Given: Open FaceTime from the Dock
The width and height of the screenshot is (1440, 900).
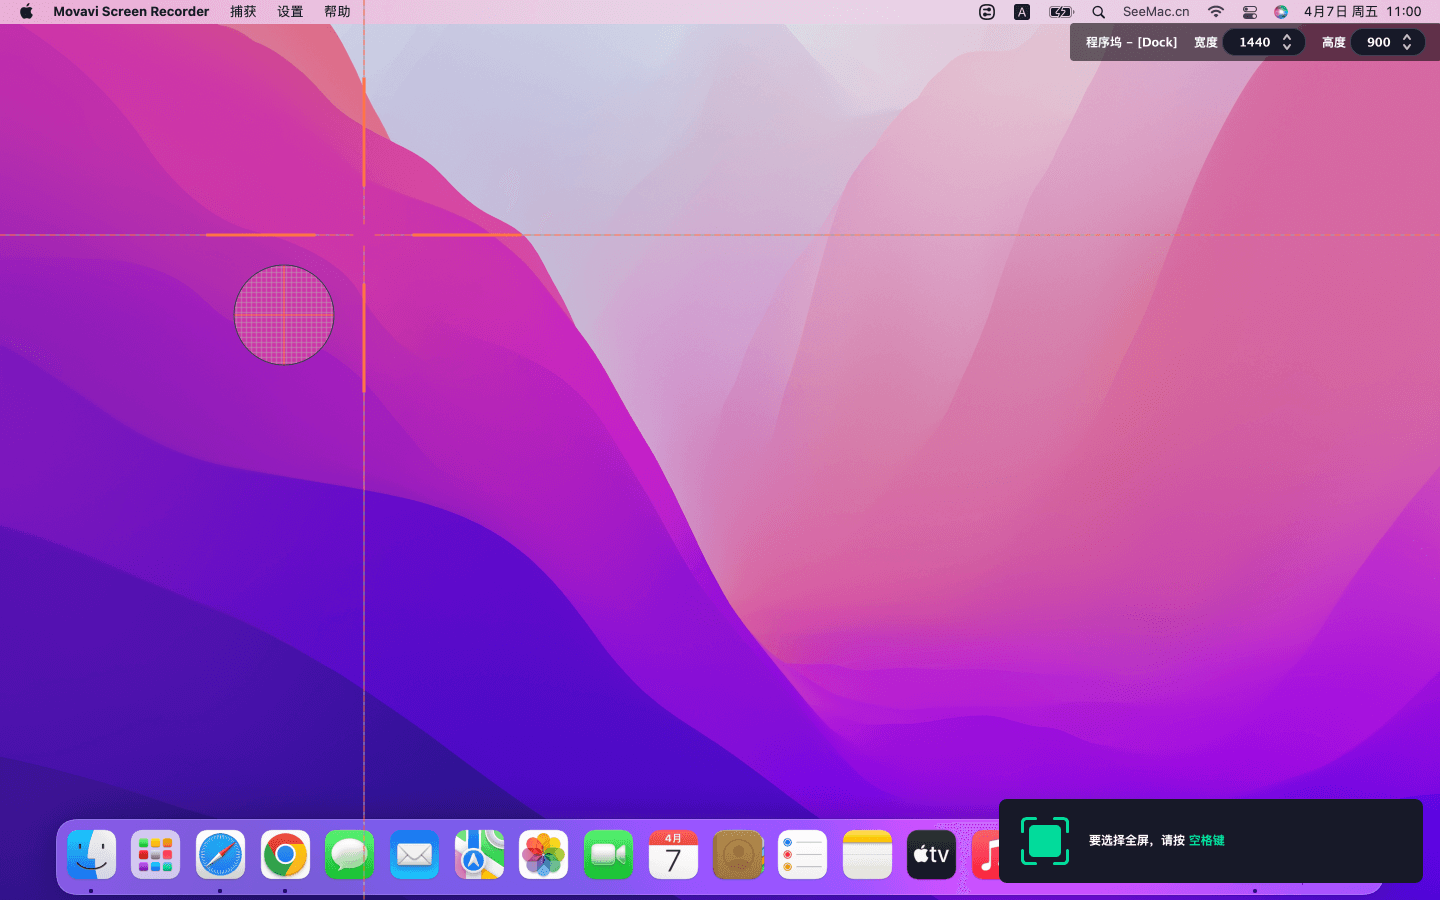Looking at the screenshot, I should coord(608,855).
